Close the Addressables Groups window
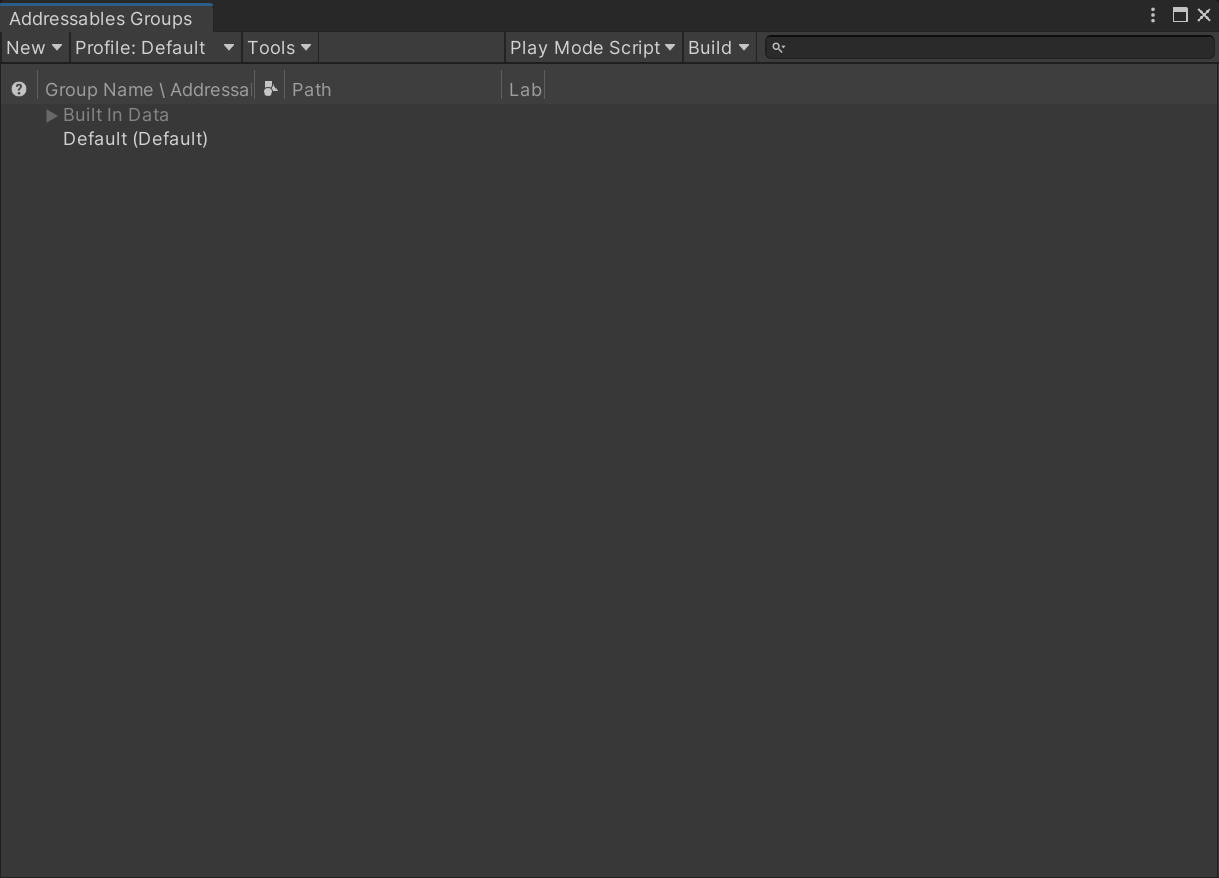The height and width of the screenshot is (878, 1219). coord(1204,15)
